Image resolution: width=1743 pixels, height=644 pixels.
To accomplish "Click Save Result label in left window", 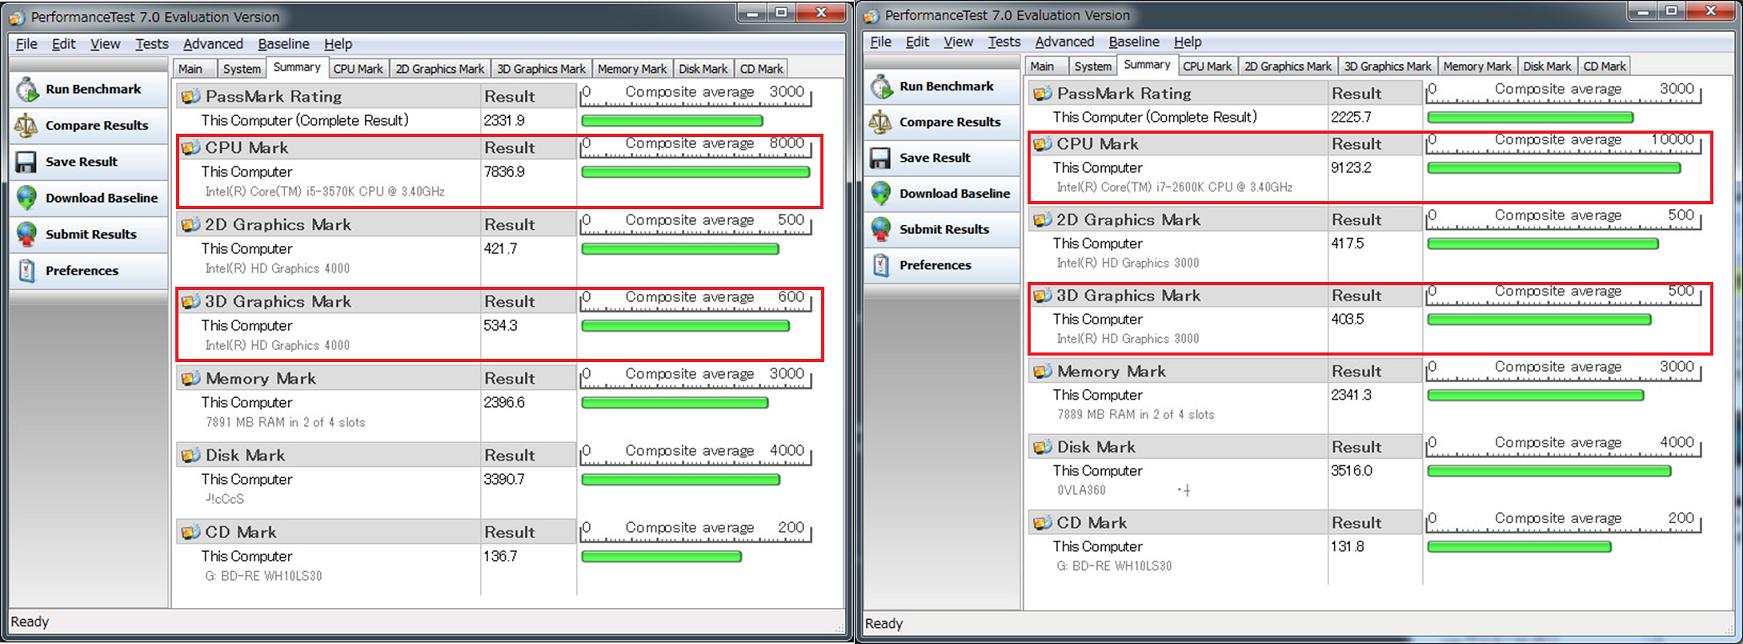I will (x=81, y=161).
